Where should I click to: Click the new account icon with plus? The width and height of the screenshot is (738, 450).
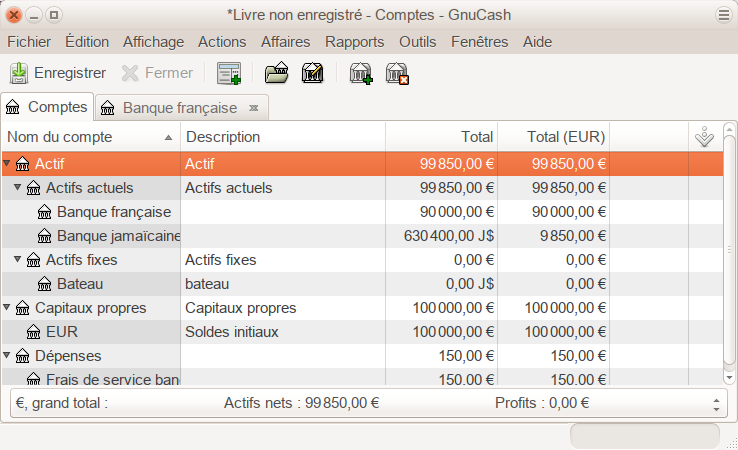coord(360,73)
